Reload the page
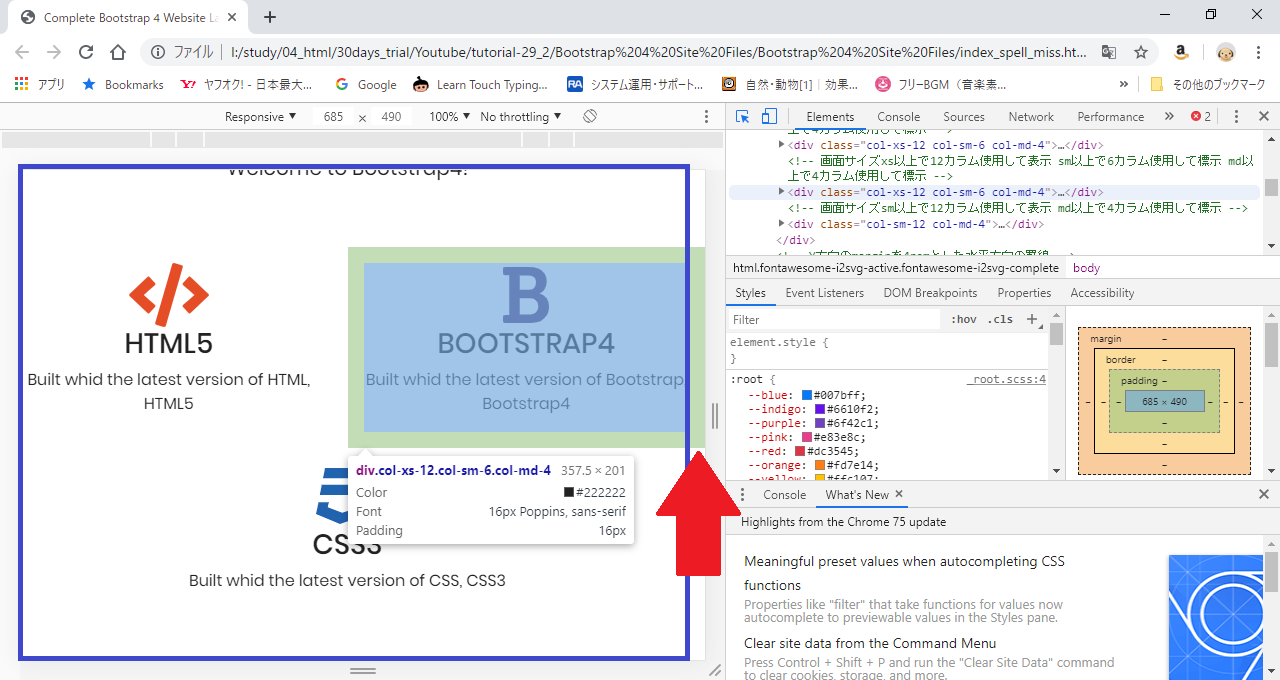 coord(86,52)
